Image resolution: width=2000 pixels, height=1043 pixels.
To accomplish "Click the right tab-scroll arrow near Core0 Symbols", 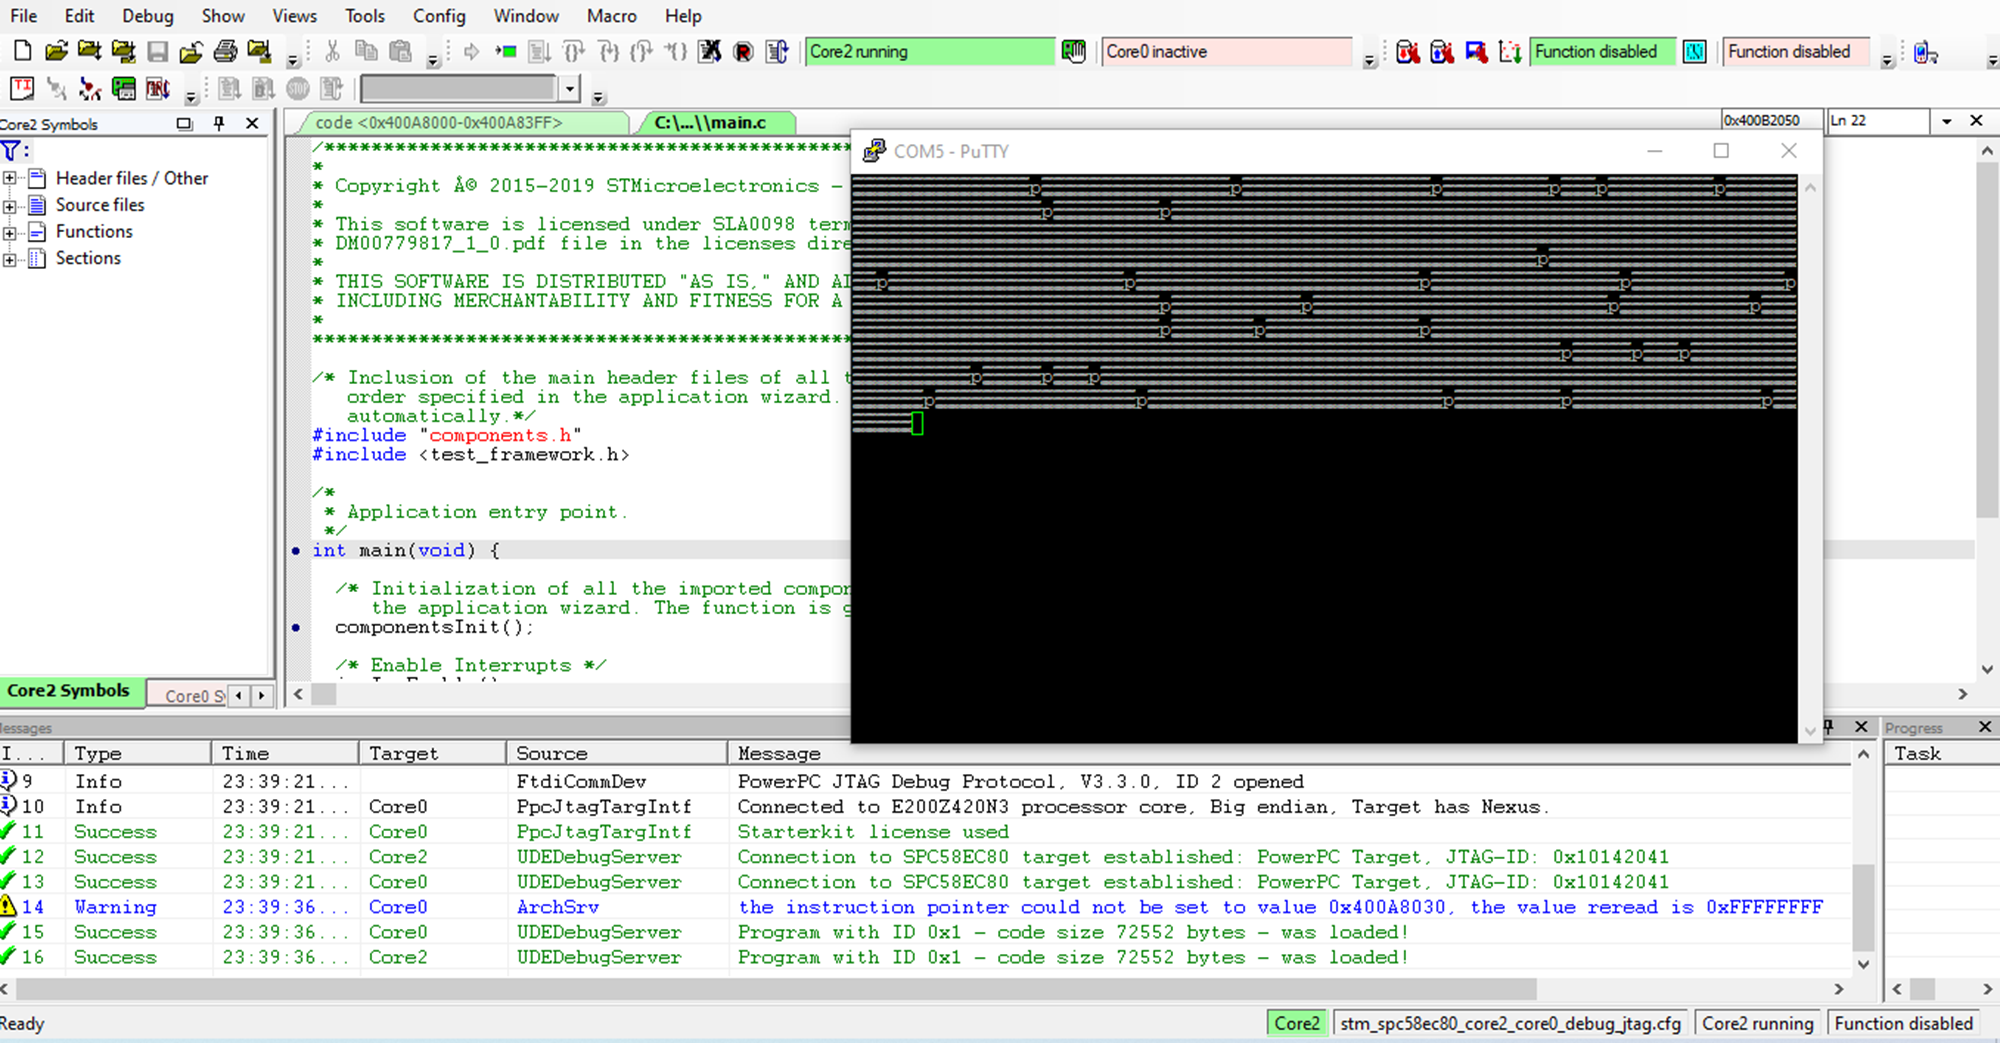I will click(261, 694).
